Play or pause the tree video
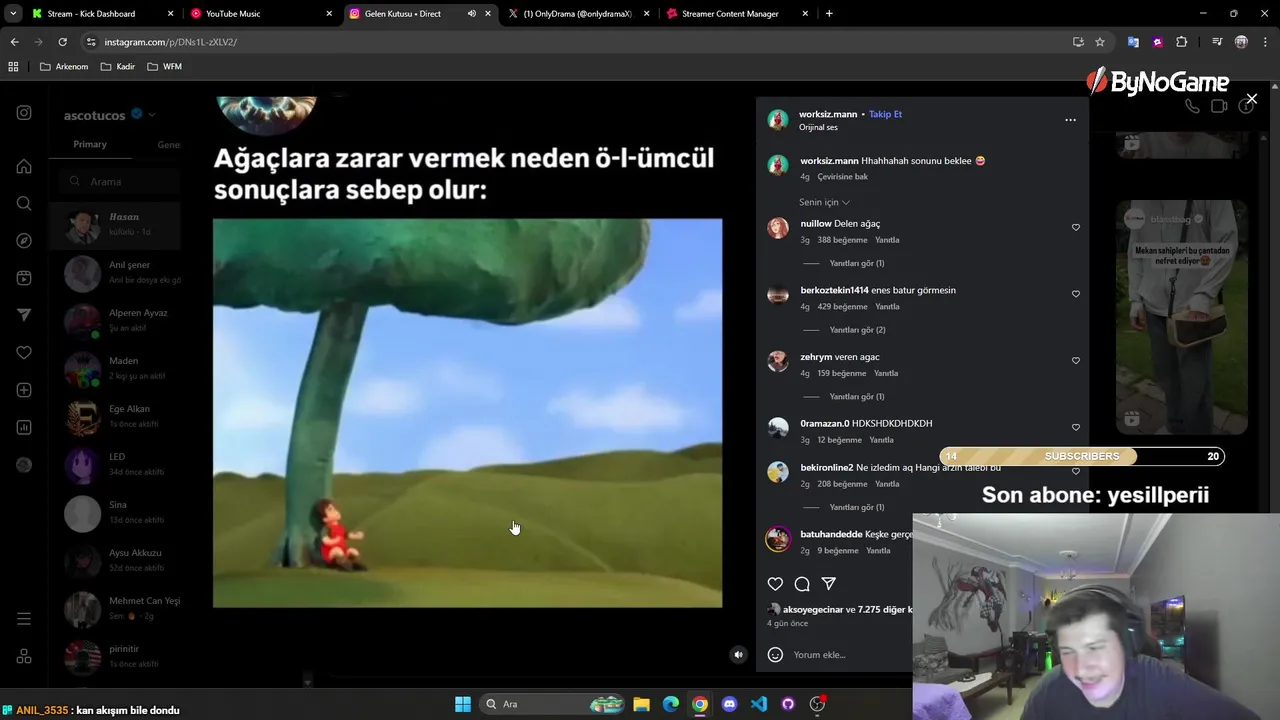 coord(467,413)
